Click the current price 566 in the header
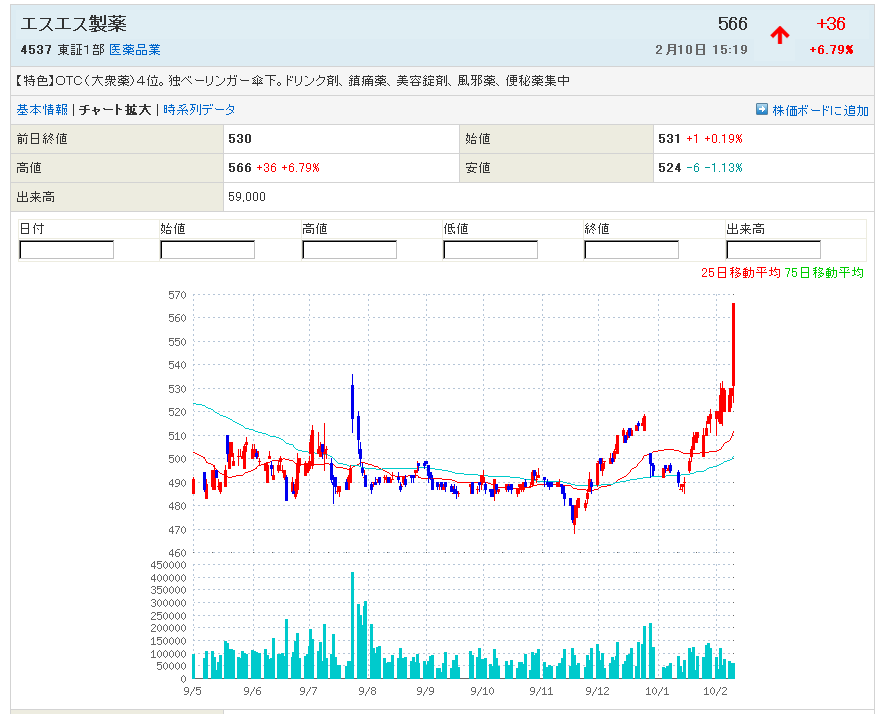 click(x=732, y=24)
